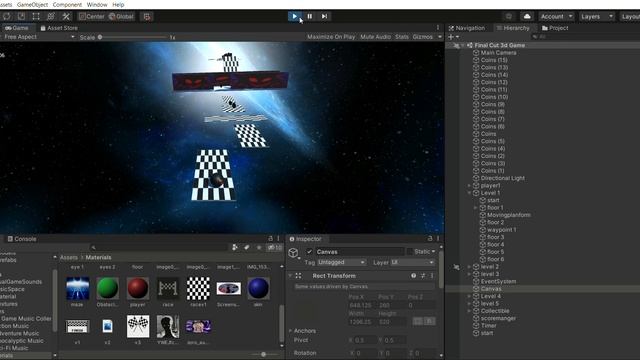Open the GameObject menu
Screen dimensions: 640x360
32,4
